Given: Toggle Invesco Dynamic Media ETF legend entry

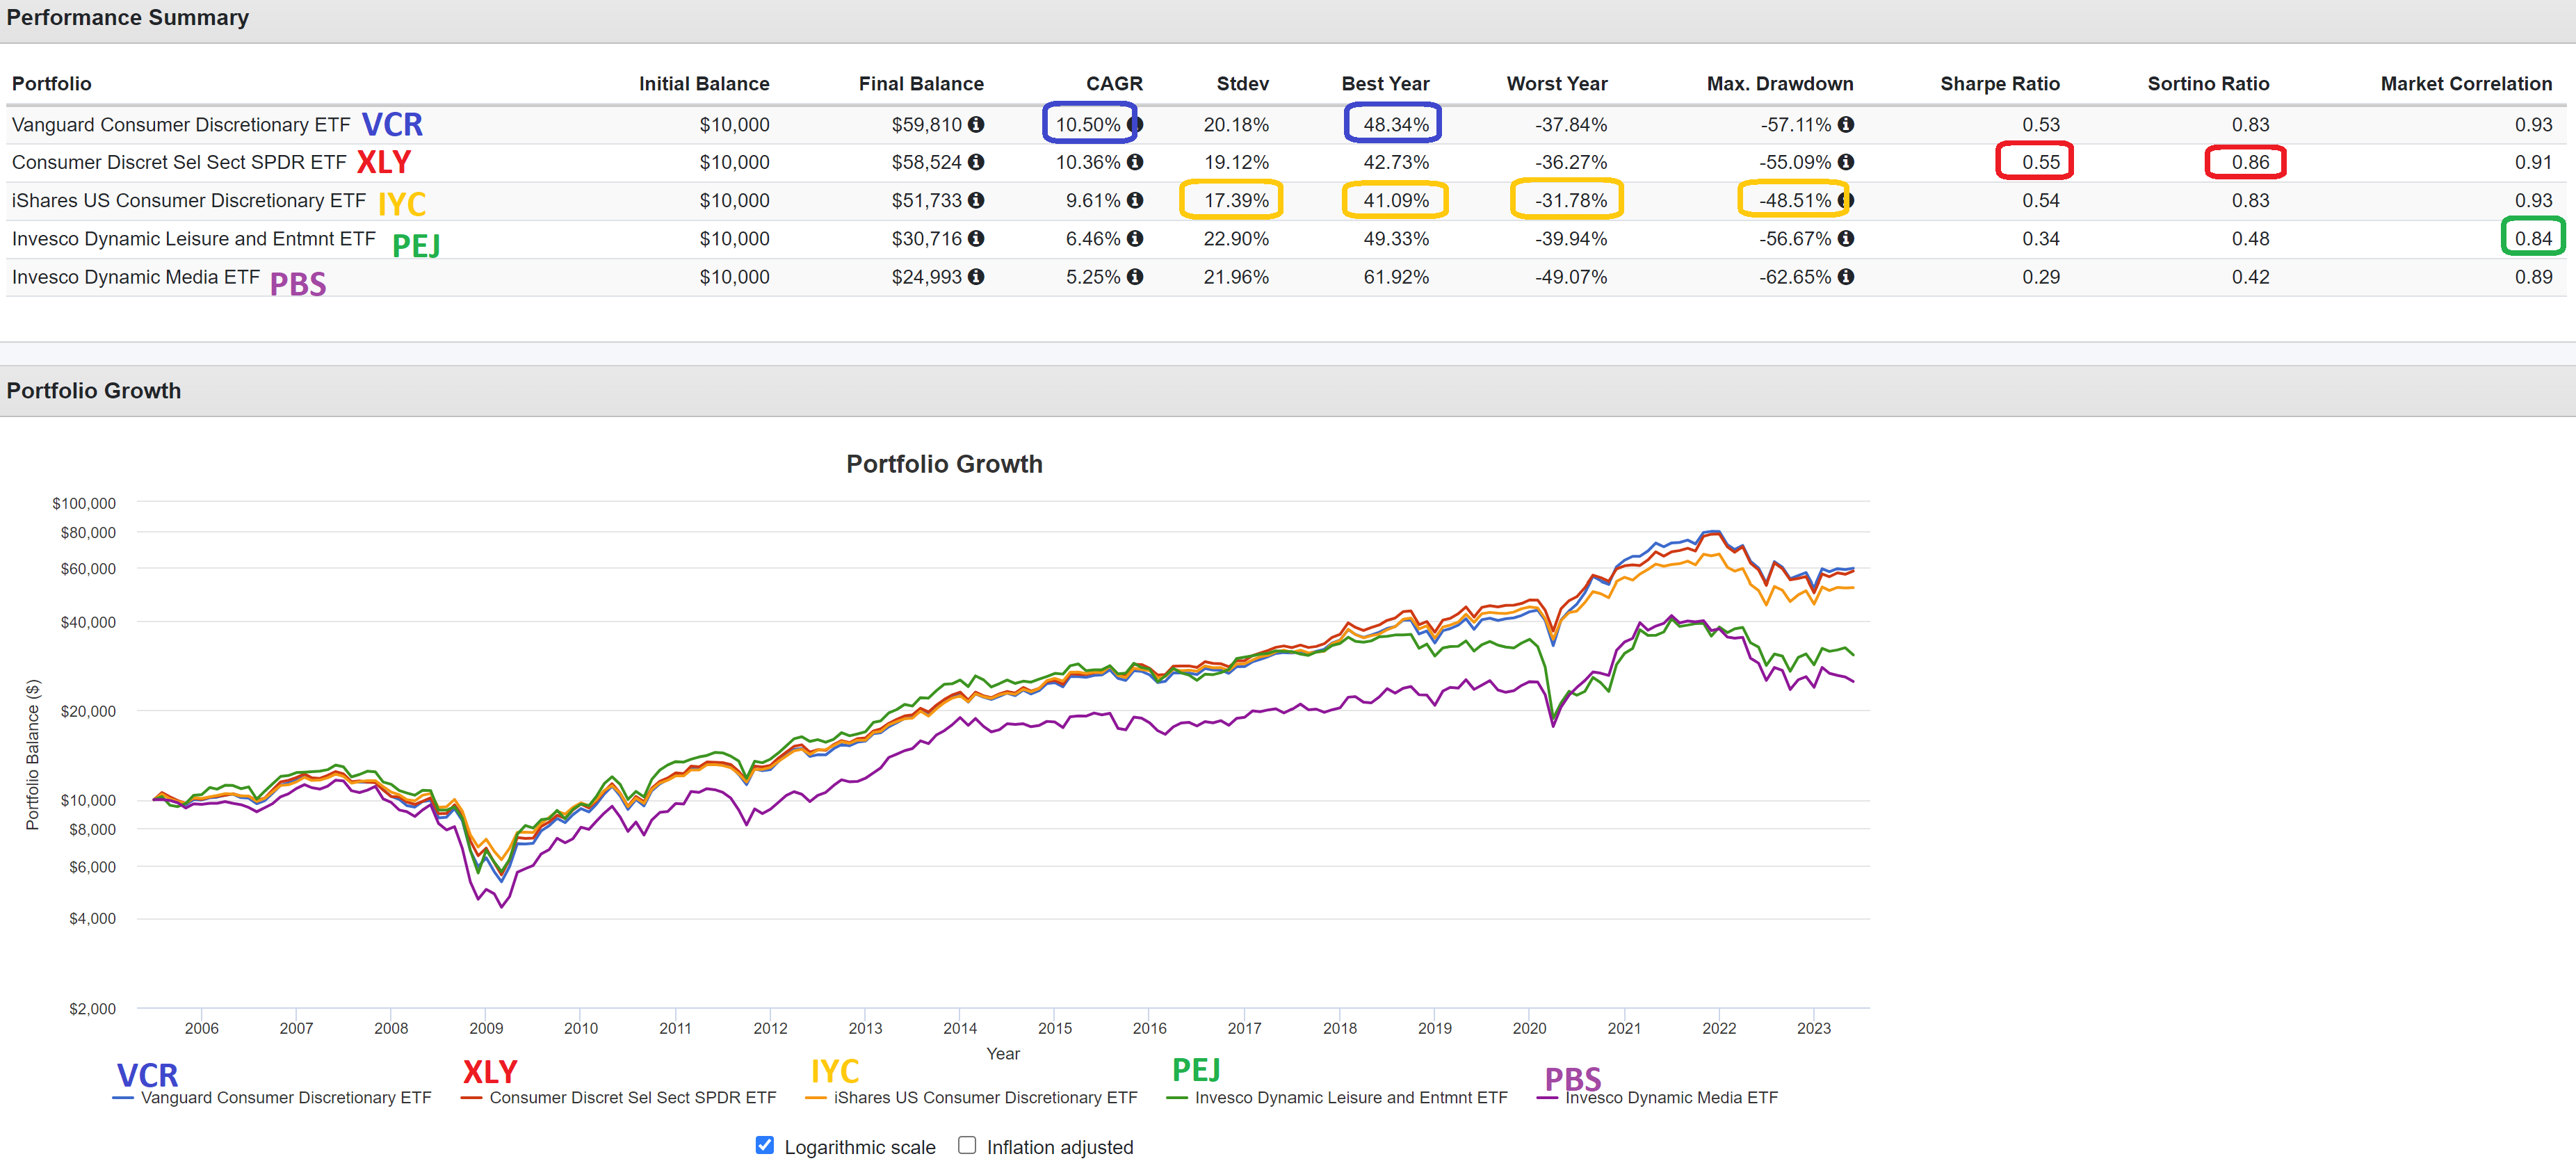Looking at the screenshot, I should [x=1657, y=1098].
